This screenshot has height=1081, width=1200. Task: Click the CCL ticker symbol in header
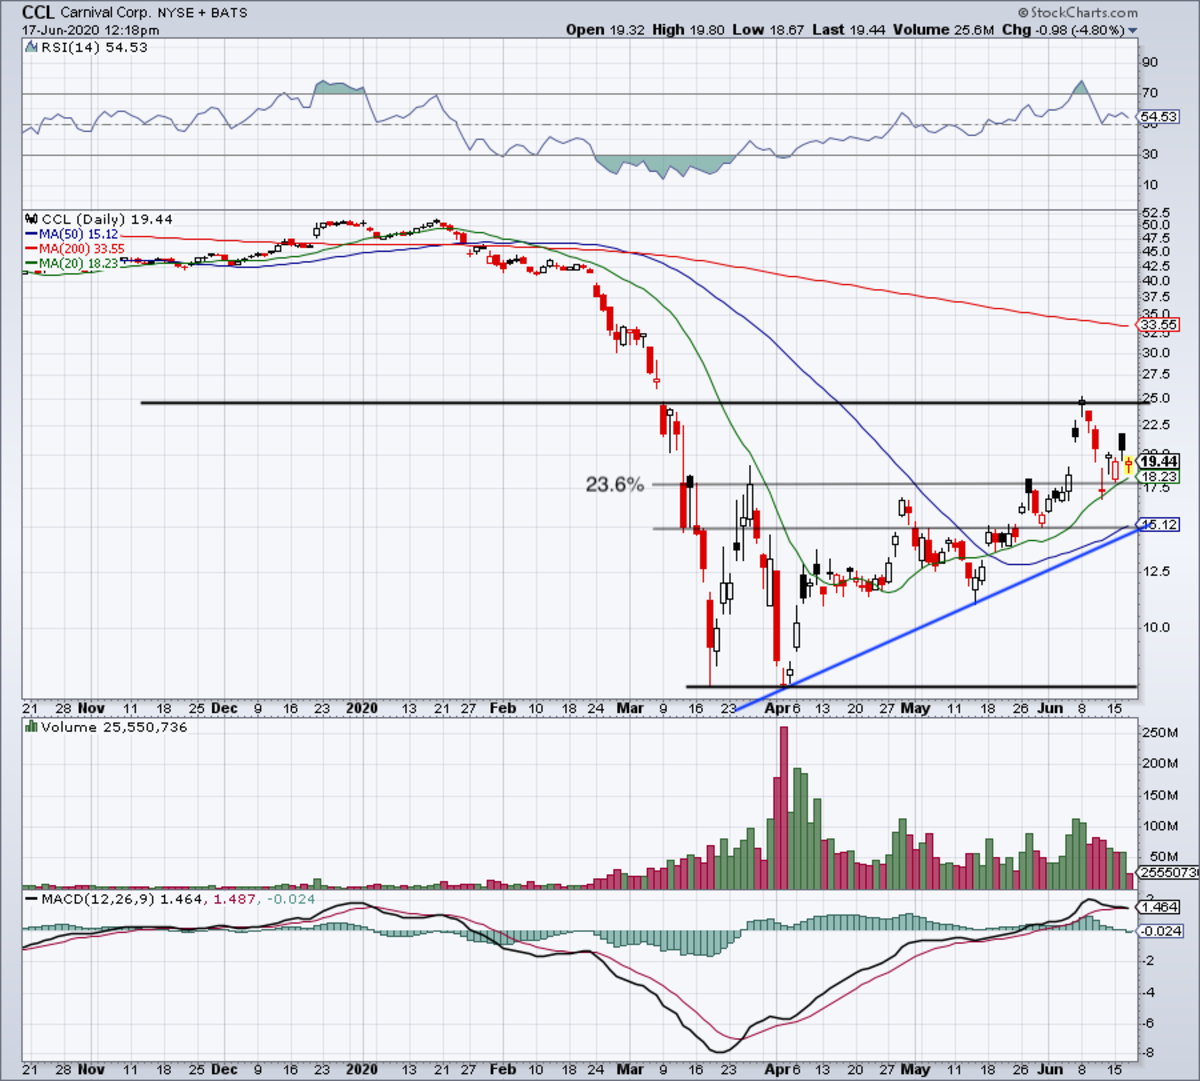pyautogui.click(x=39, y=13)
